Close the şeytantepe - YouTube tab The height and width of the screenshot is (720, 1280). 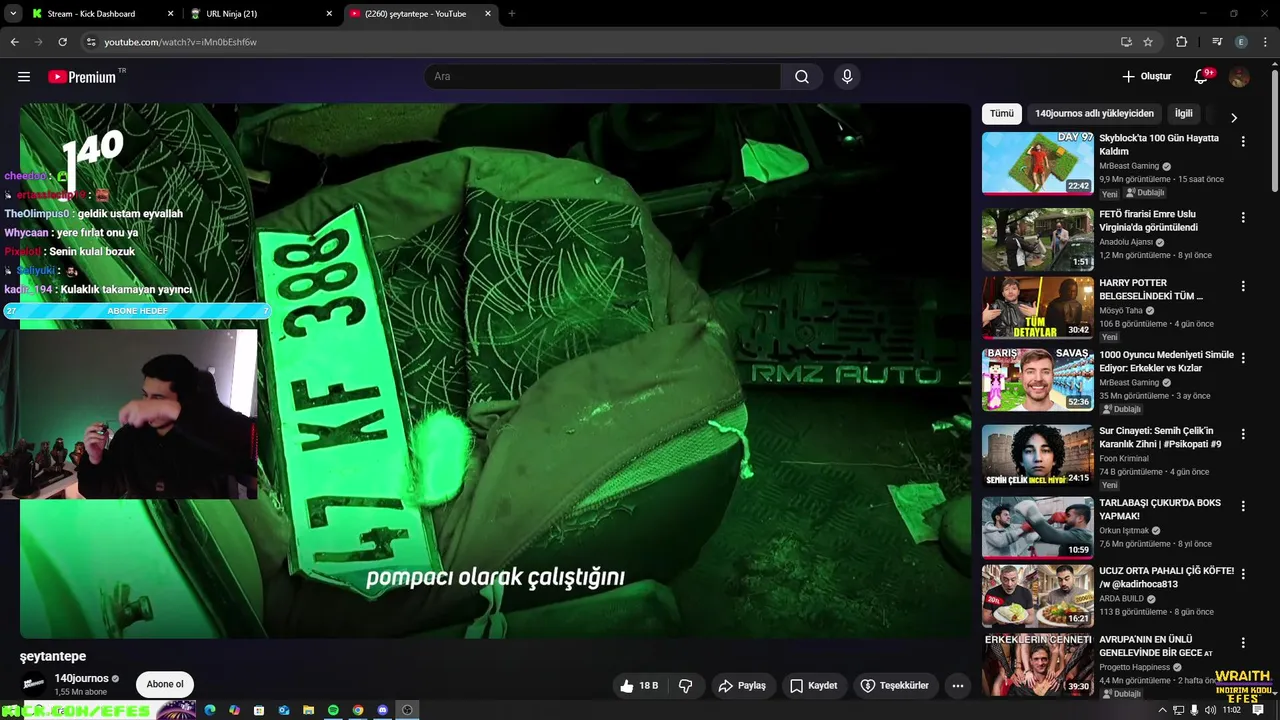click(x=488, y=14)
